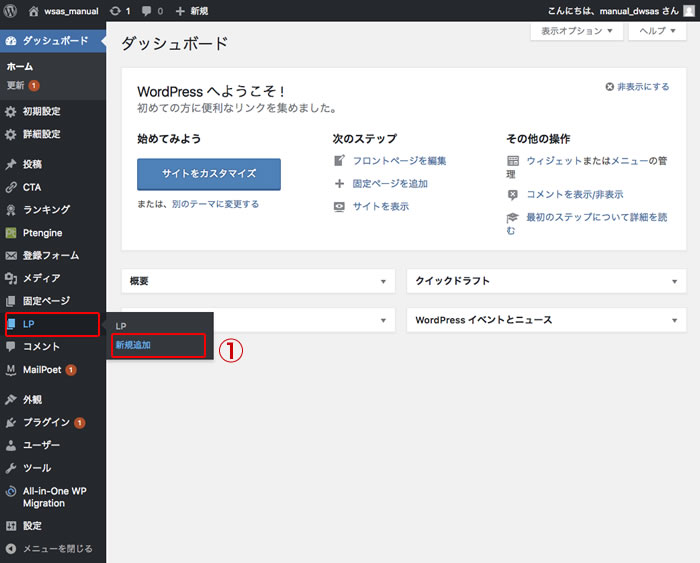Open the ヘルプ help dropdown
The image size is (700, 563).
coord(657,31)
